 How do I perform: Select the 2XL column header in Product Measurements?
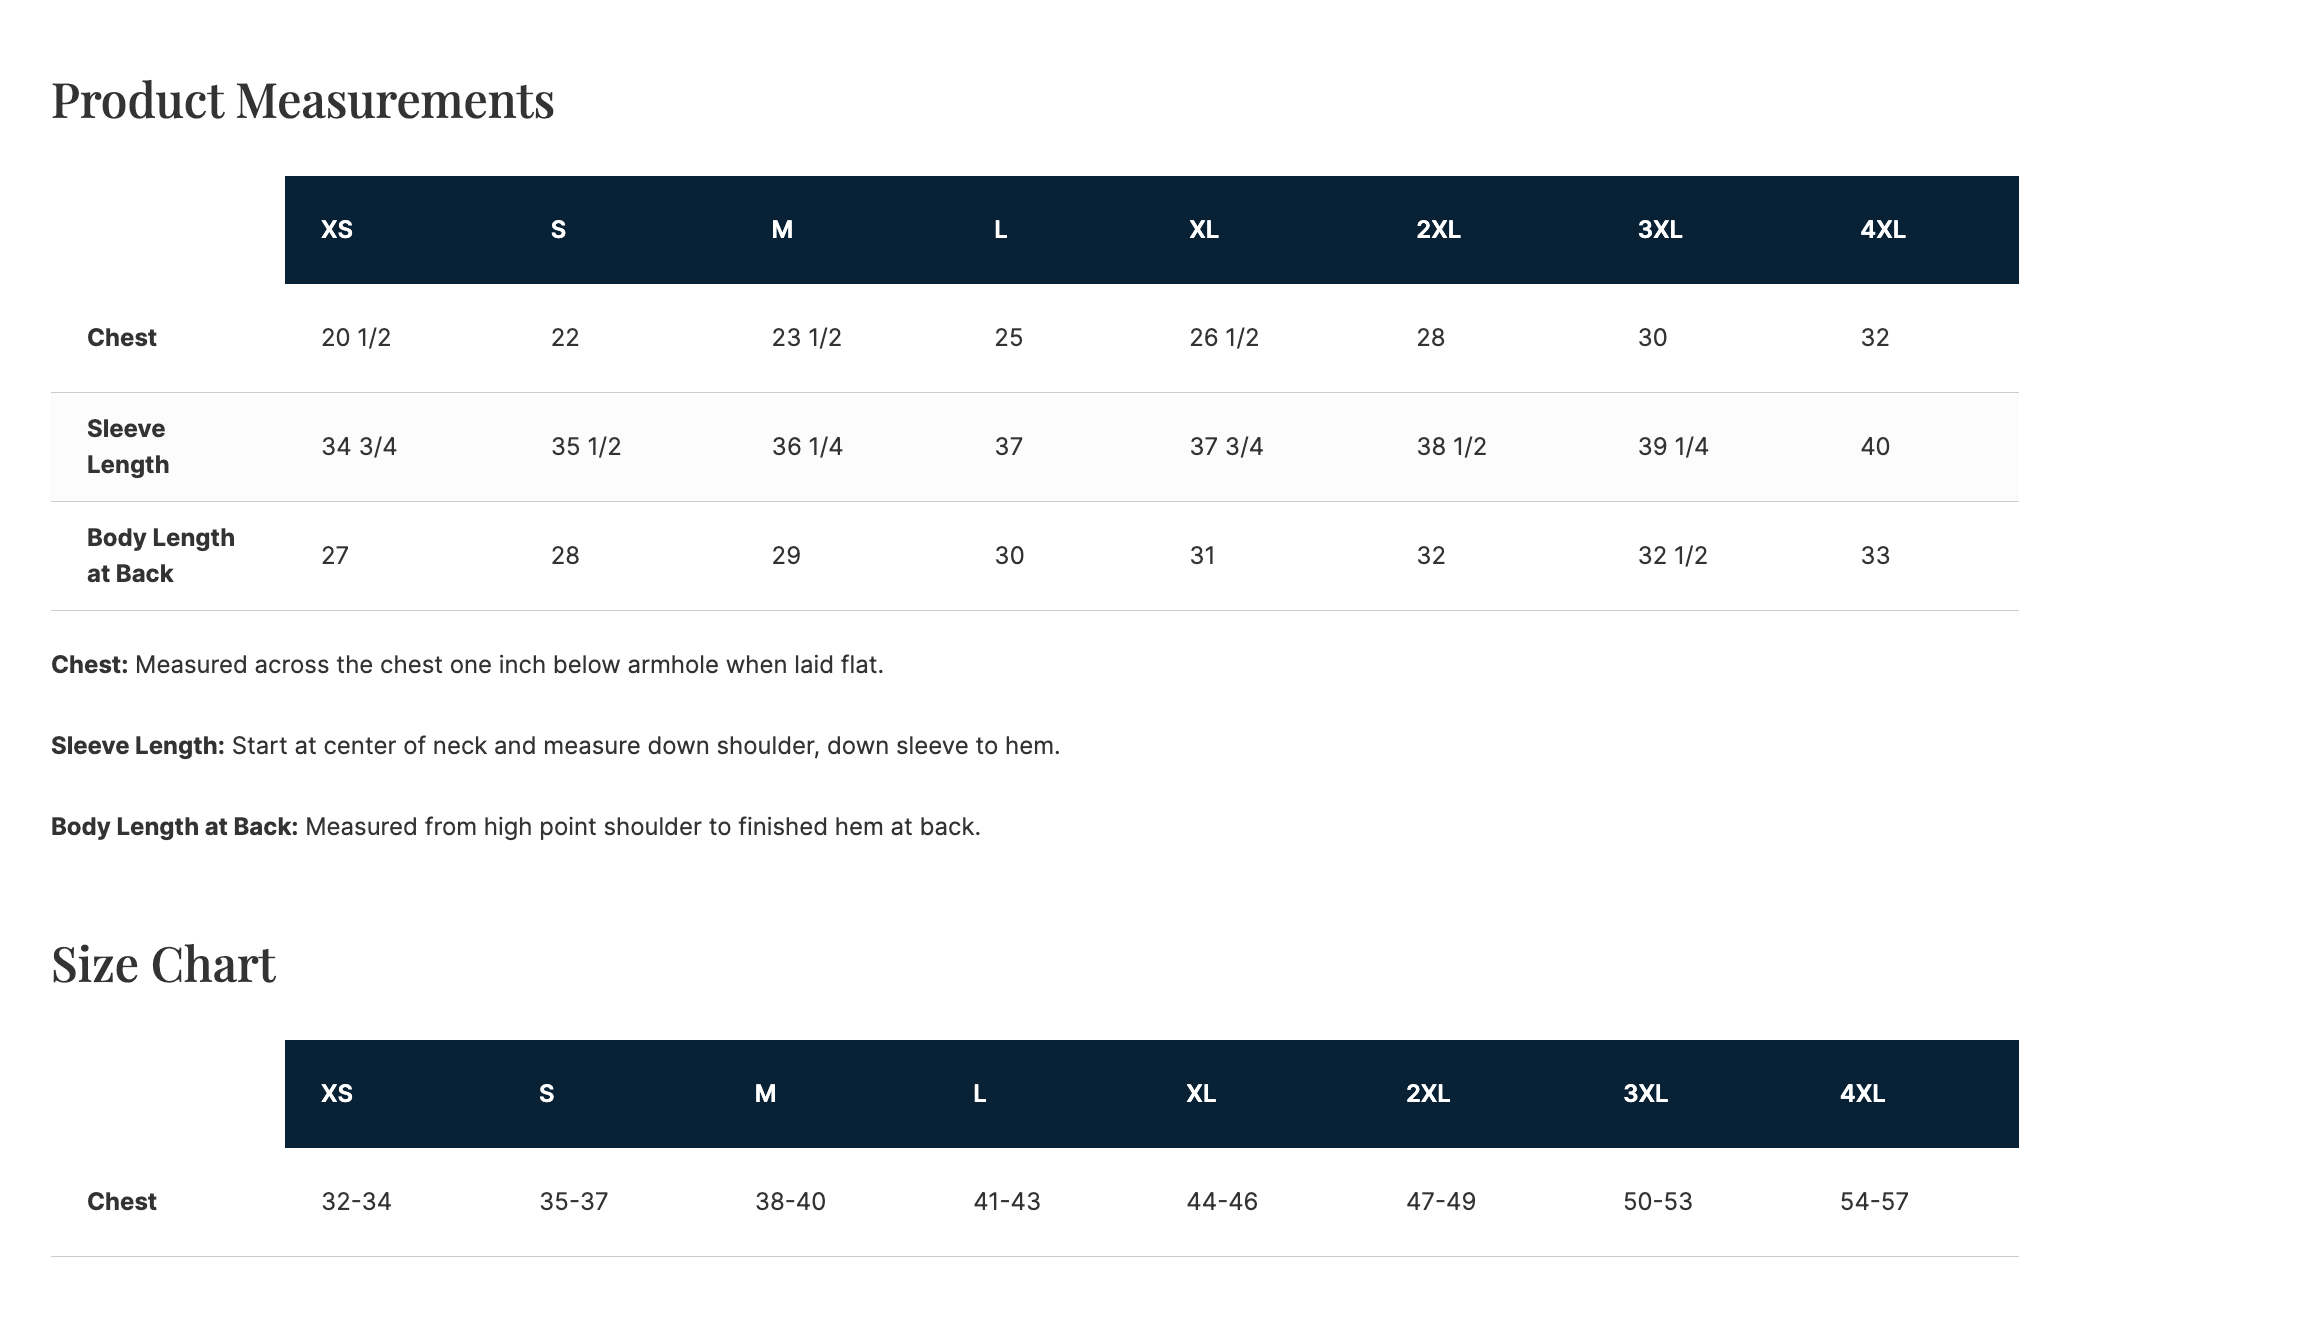coord(1438,230)
